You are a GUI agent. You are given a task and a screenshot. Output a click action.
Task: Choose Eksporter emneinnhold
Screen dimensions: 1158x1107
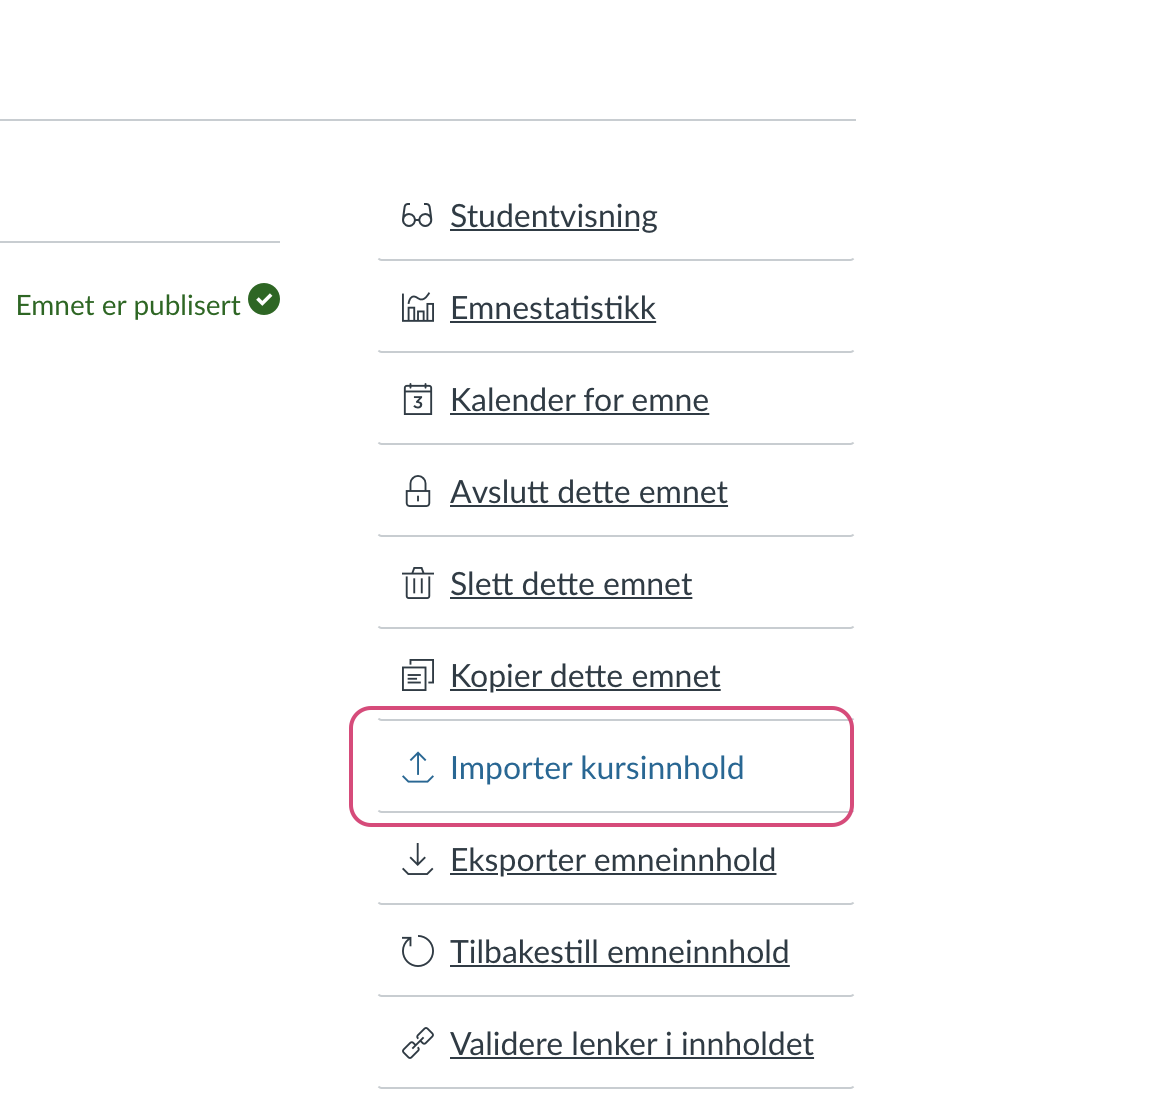[612, 860]
